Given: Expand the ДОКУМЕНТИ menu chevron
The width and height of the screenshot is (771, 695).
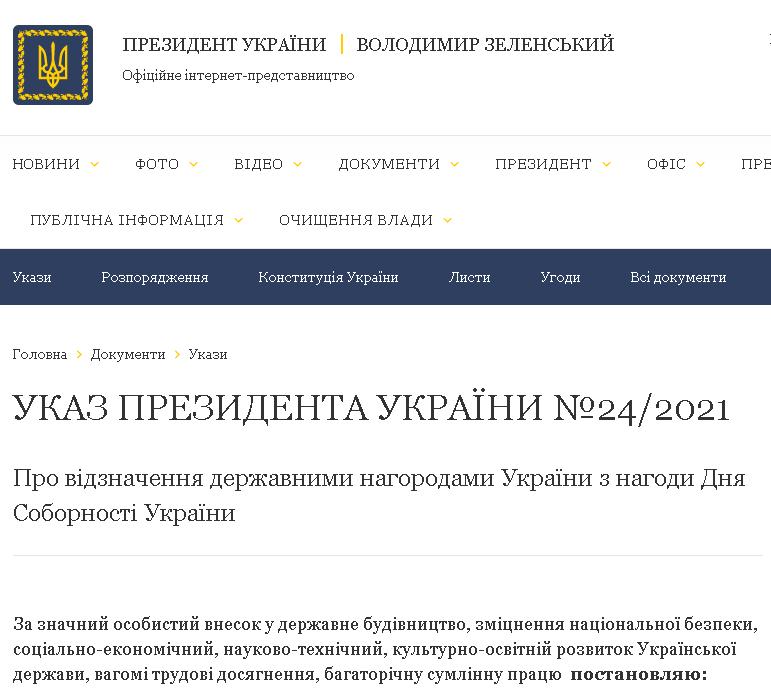Looking at the screenshot, I should pos(455,165).
